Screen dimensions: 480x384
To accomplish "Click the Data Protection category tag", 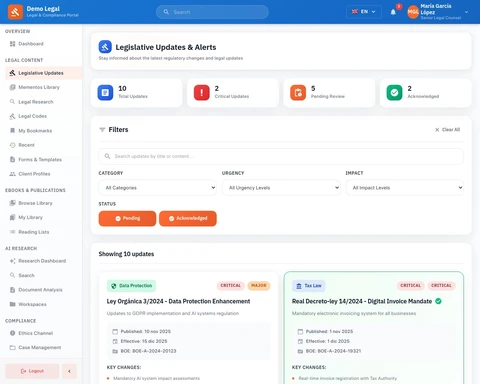I will click(x=131, y=286).
